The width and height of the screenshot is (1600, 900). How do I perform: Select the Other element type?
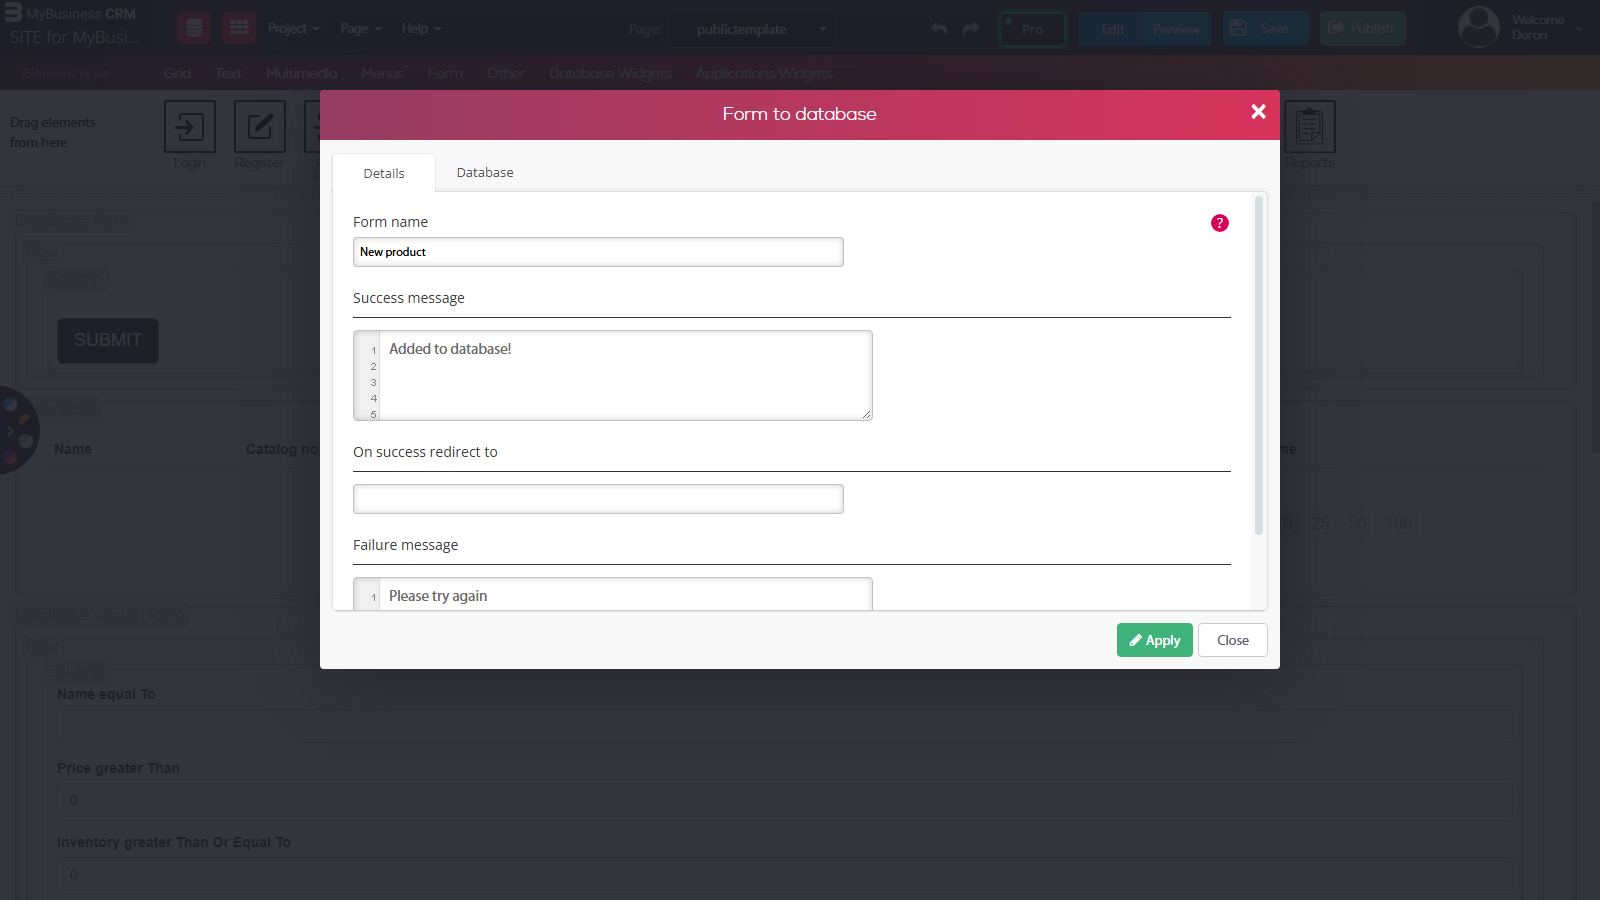[506, 73]
